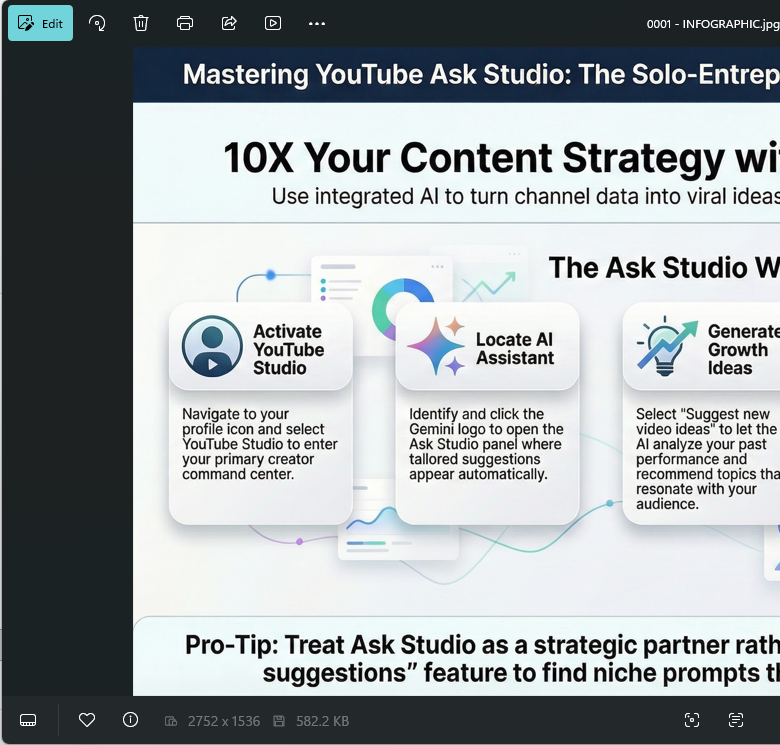The image size is (780, 745).
Task: Show file info with the info icon
Action: click(130, 720)
